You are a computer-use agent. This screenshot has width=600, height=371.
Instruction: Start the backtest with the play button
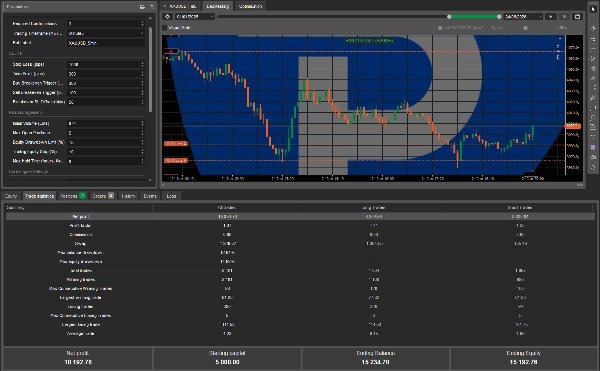[551, 16]
